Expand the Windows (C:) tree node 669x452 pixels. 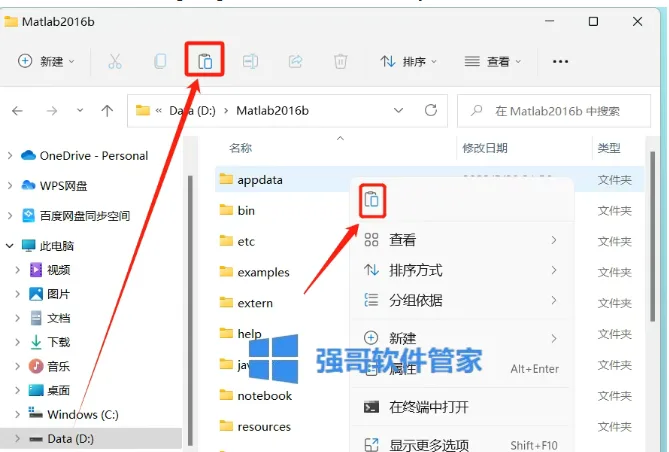pyautogui.click(x=17, y=414)
